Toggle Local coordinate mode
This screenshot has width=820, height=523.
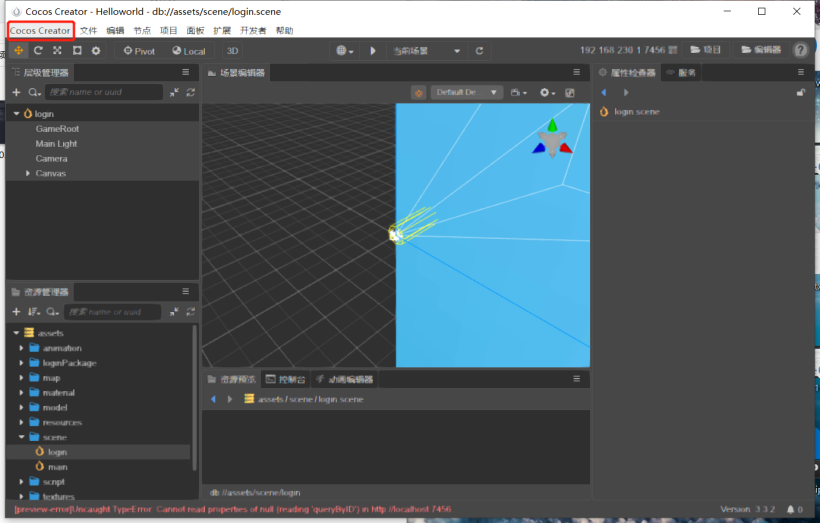[x=189, y=51]
